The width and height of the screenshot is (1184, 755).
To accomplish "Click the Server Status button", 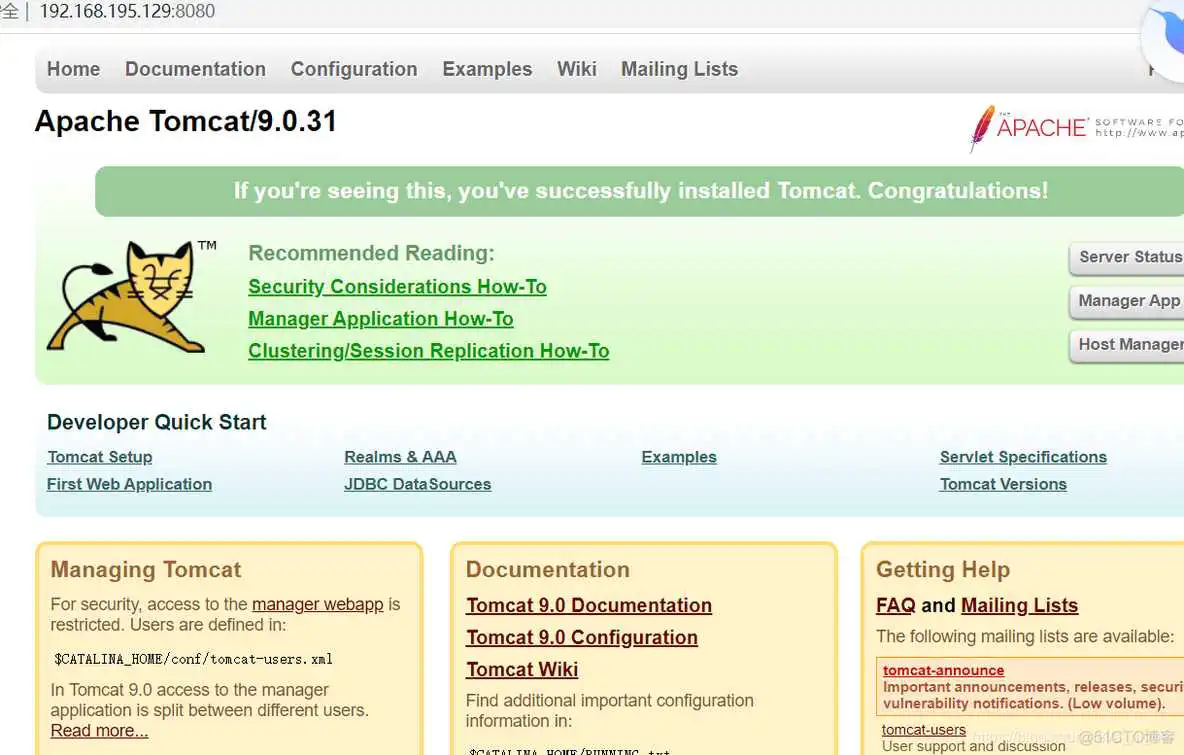I will 1127,257.
